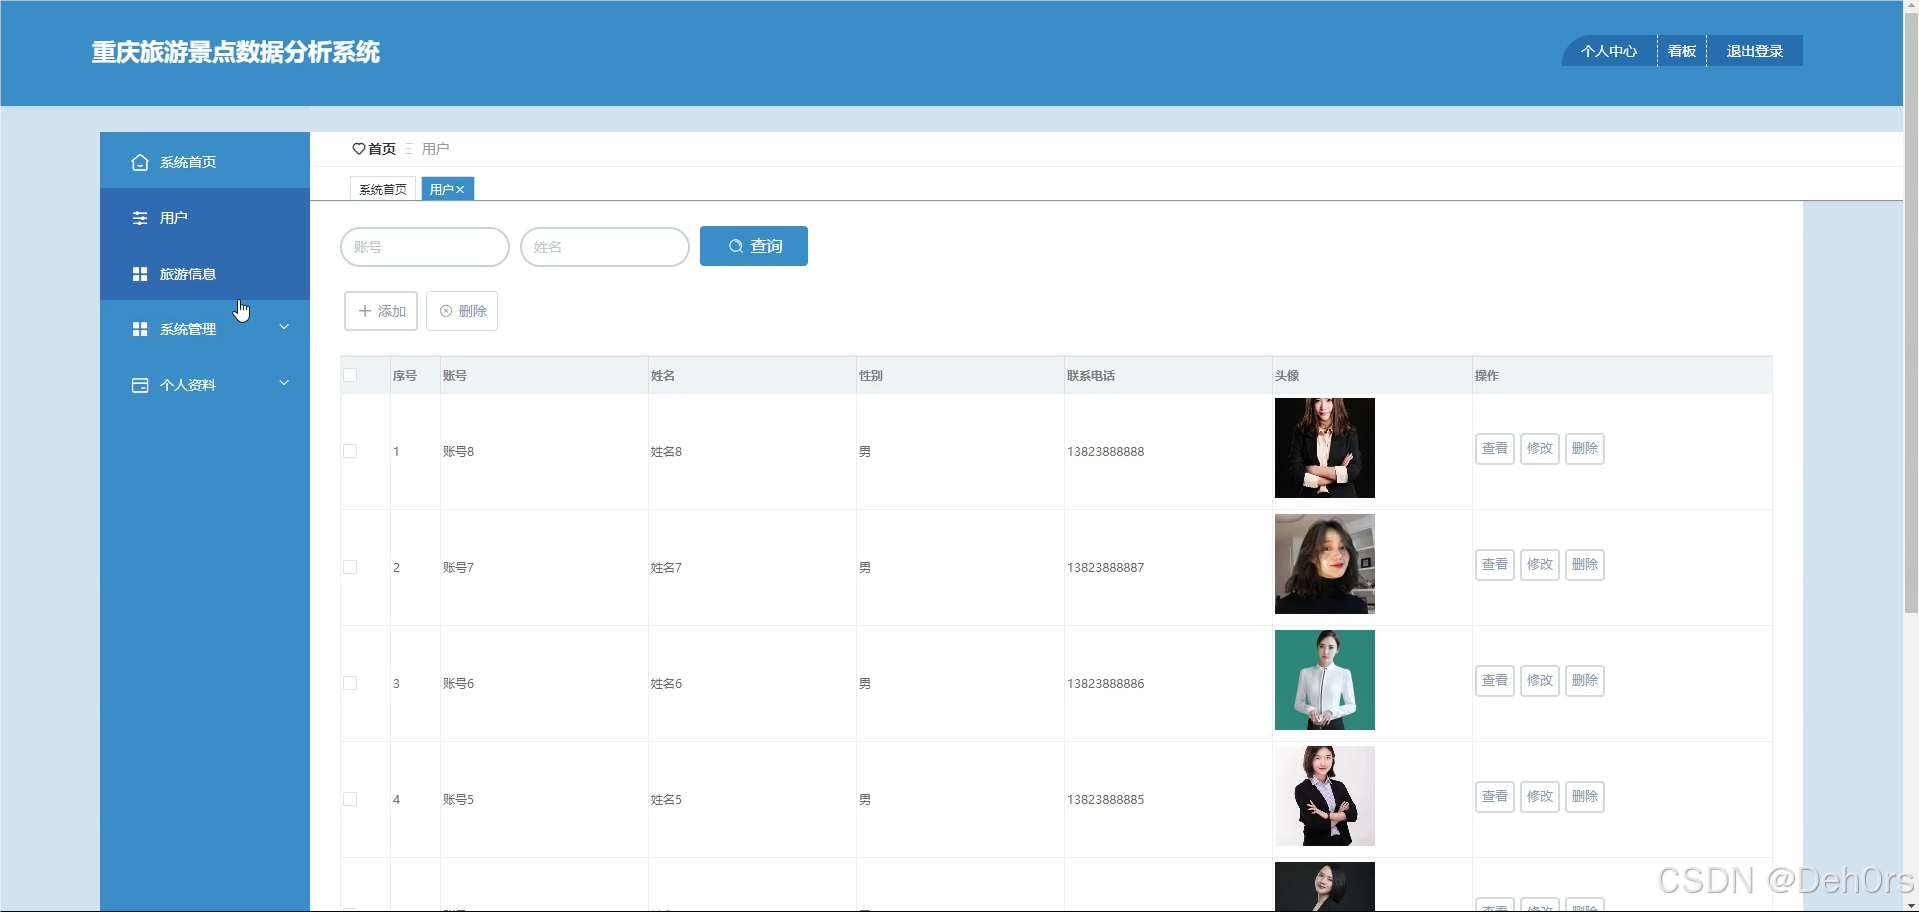Open 系统首页 in the sidebar
This screenshot has width=1919, height=912.
click(205, 162)
